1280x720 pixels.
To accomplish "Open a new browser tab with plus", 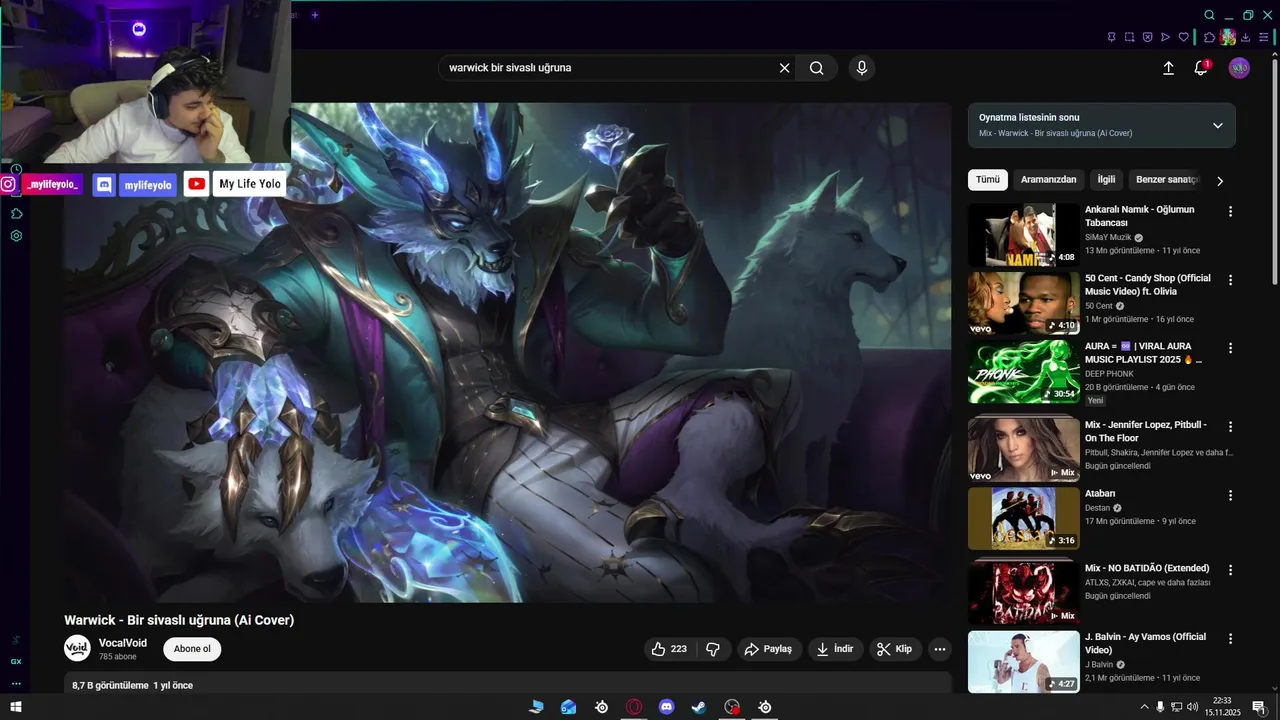I will (315, 15).
